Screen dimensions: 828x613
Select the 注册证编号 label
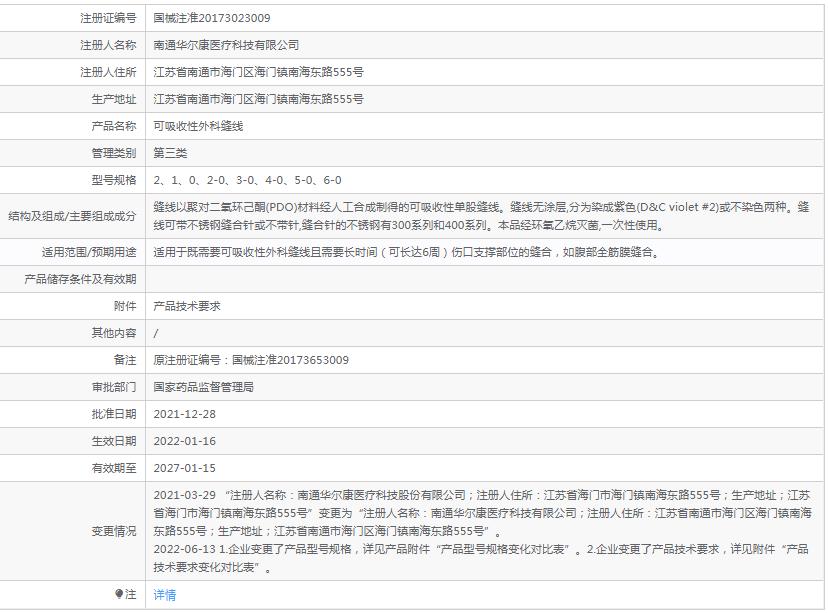(x=108, y=18)
